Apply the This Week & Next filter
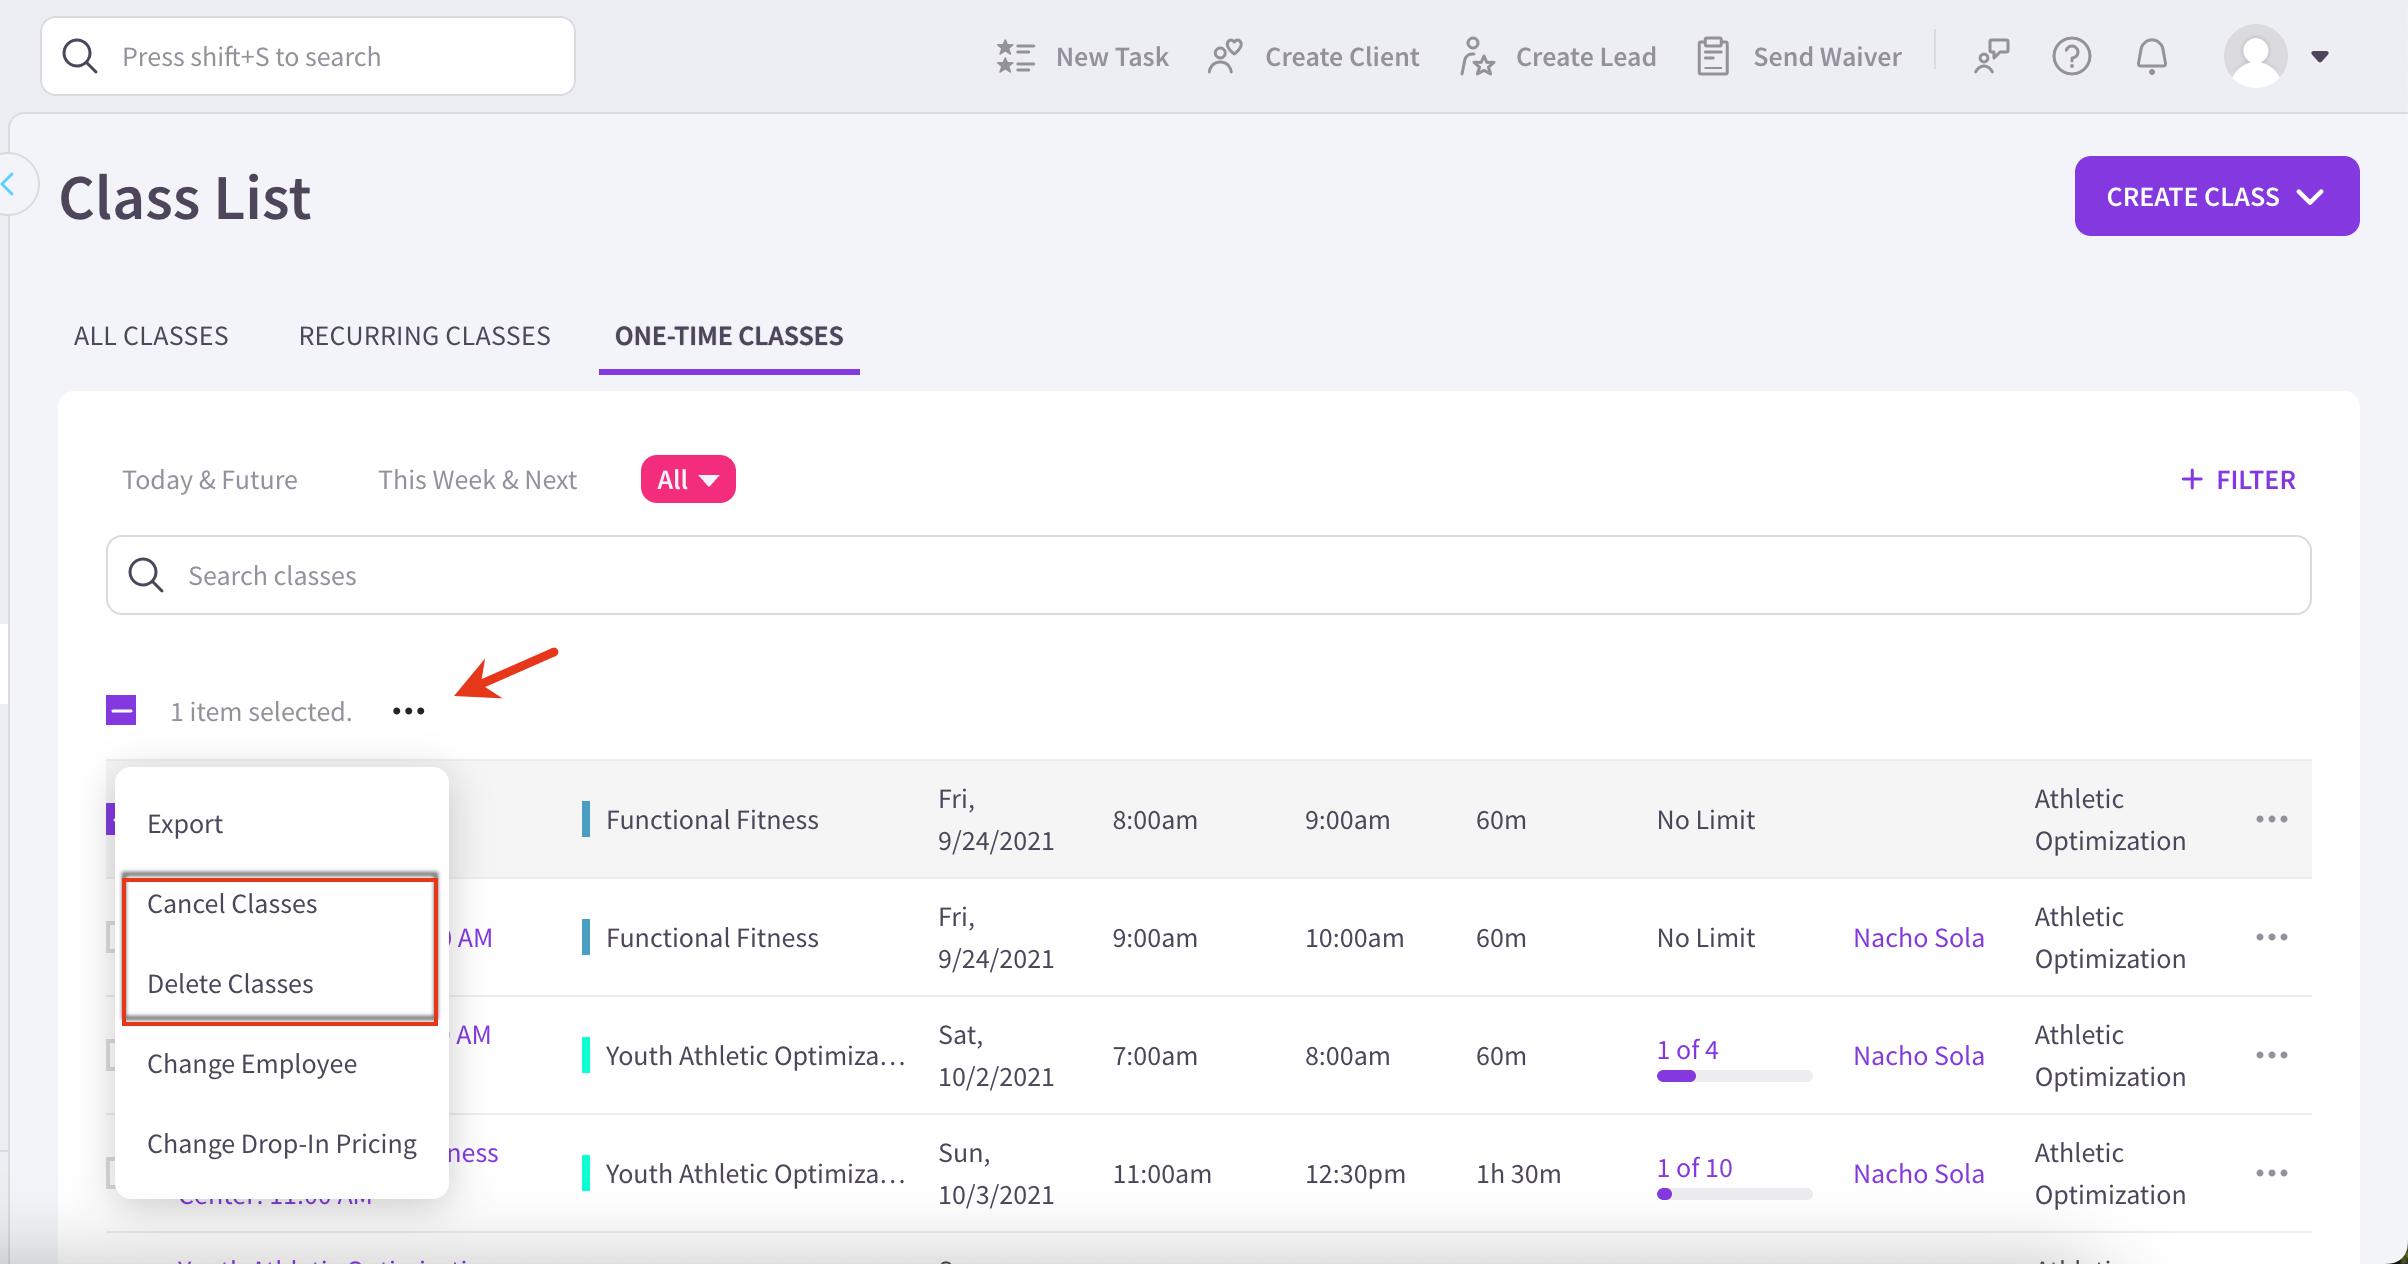2408x1264 pixels. point(477,479)
